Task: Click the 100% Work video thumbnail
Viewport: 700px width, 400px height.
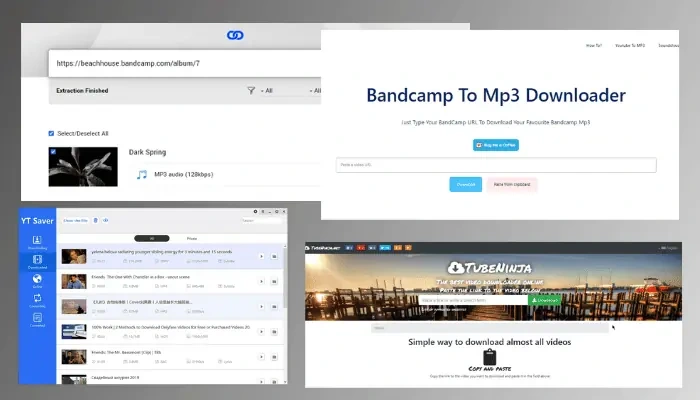Action: point(74,332)
